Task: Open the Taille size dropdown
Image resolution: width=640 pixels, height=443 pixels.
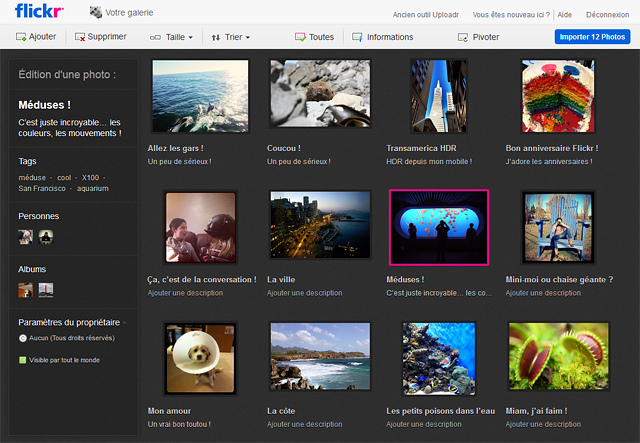Action: (171, 37)
